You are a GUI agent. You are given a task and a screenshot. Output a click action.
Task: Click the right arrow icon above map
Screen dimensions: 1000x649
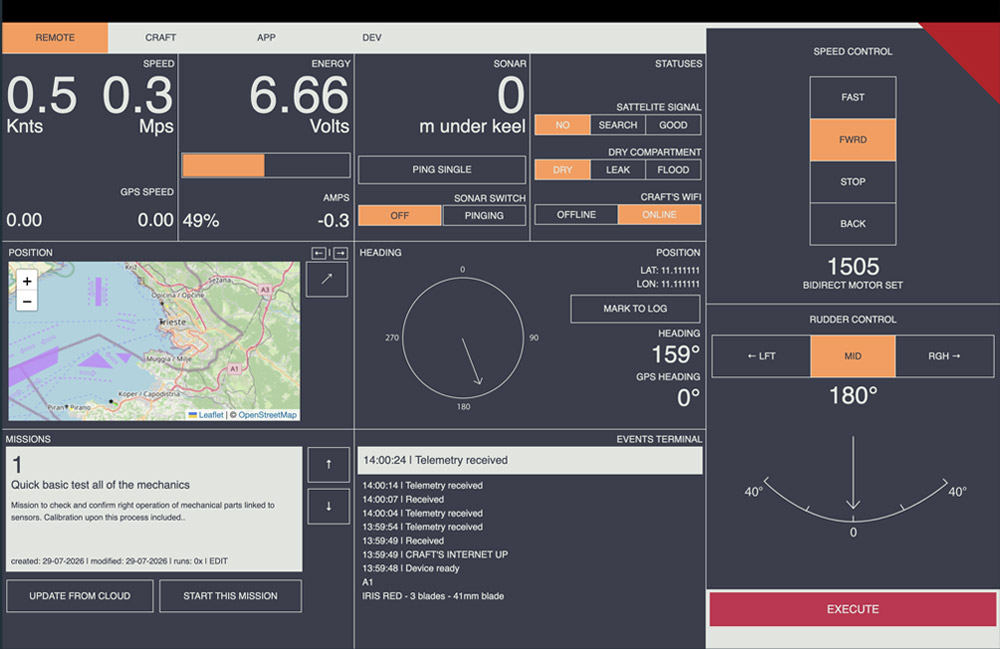(x=341, y=253)
